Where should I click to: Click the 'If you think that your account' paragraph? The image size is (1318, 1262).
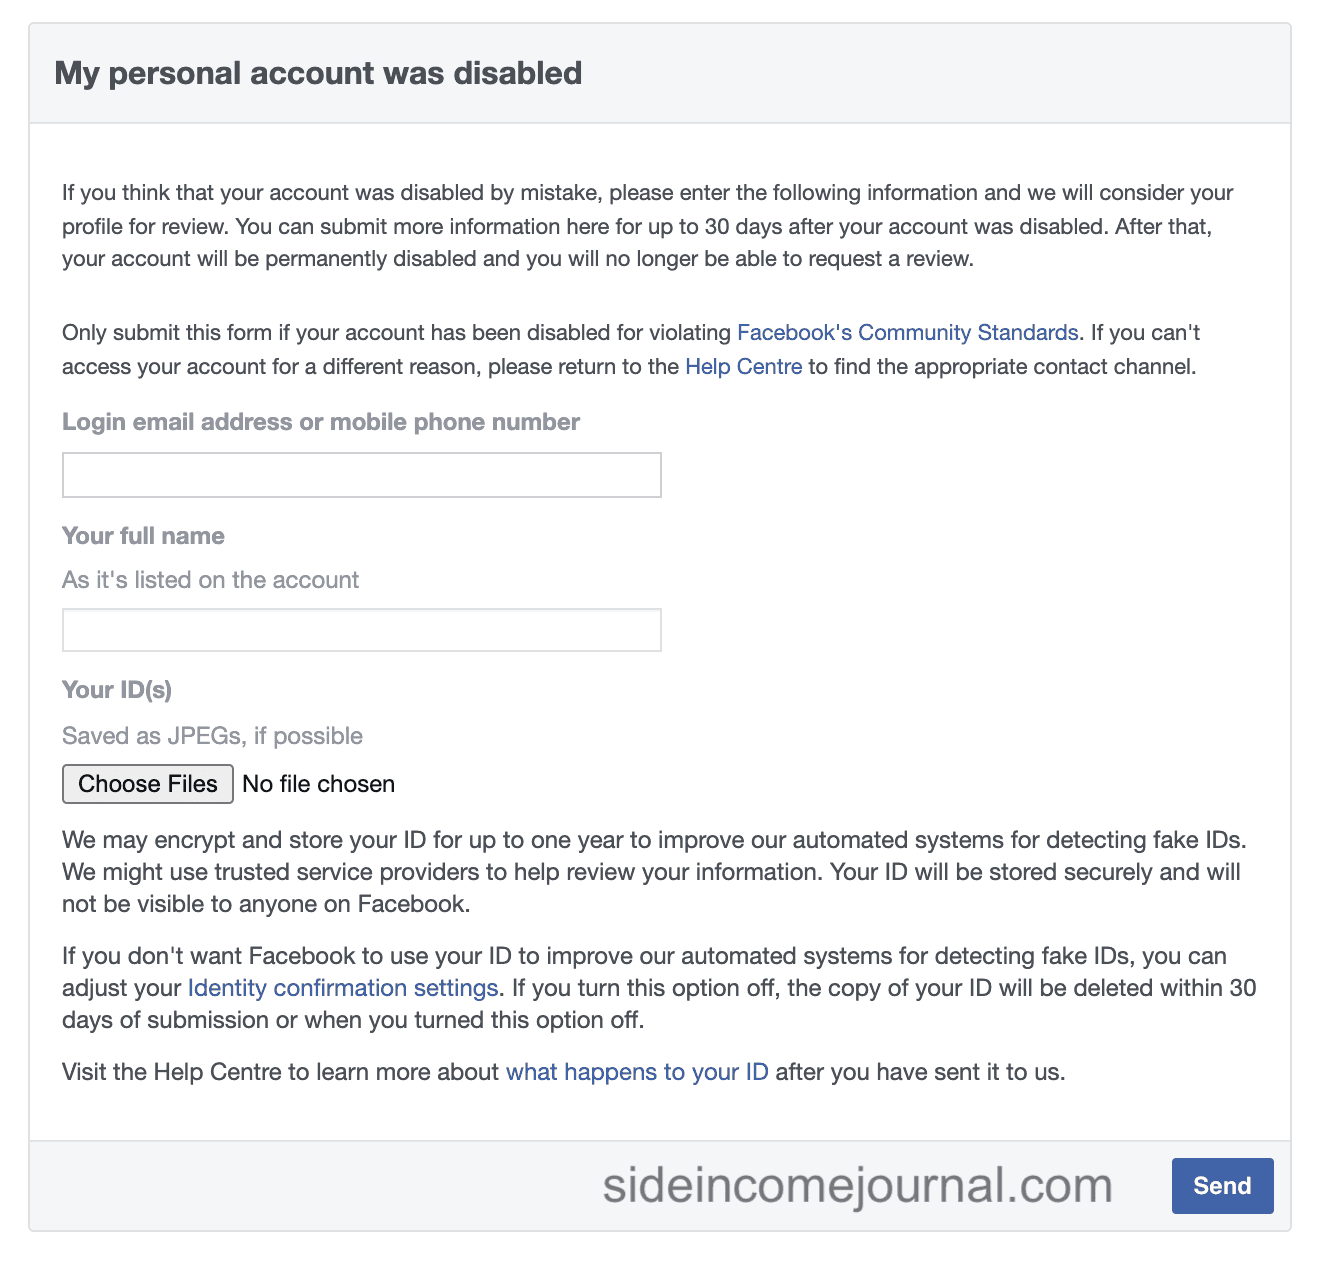(648, 226)
